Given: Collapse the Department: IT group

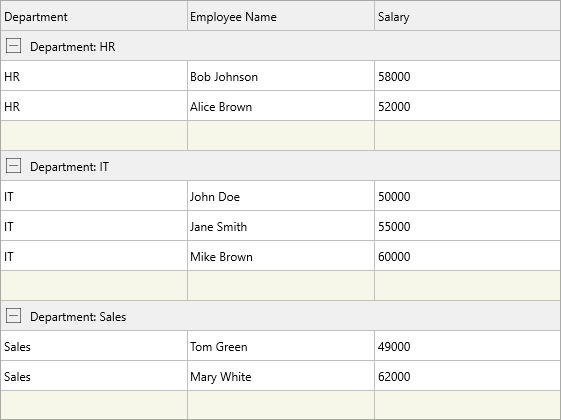Looking at the screenshot, I should [x=14, y=166].
